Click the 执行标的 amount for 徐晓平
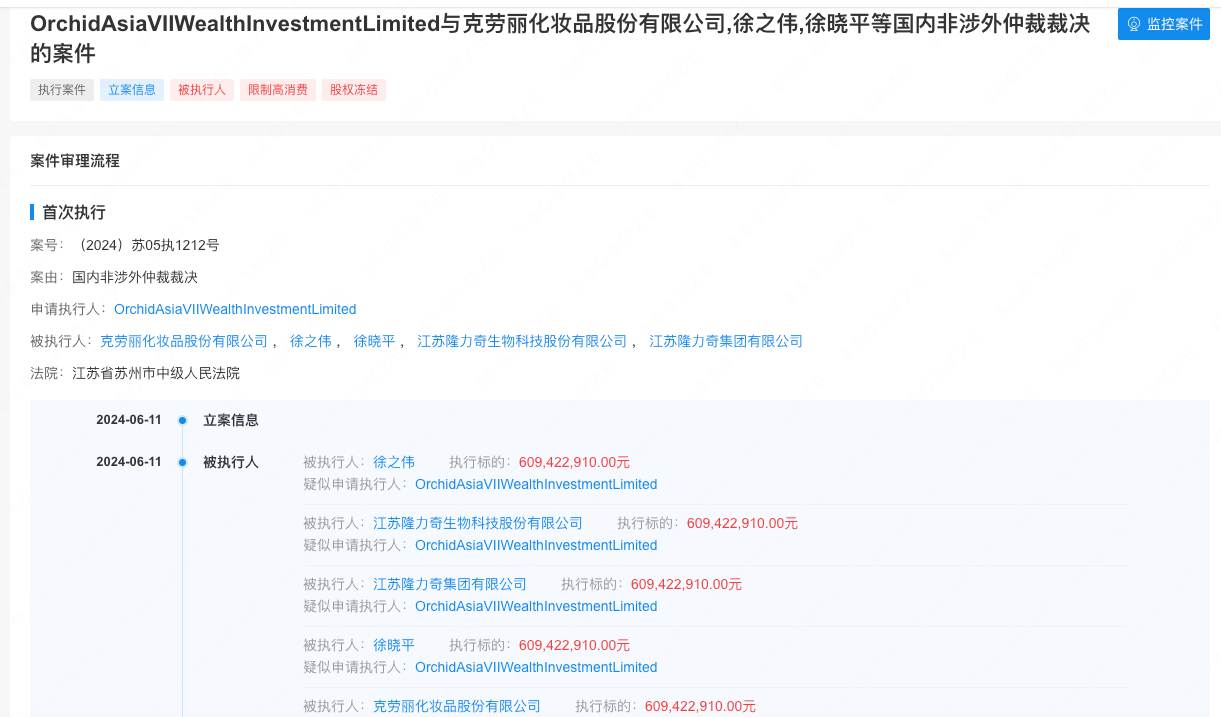 [574, 645]
